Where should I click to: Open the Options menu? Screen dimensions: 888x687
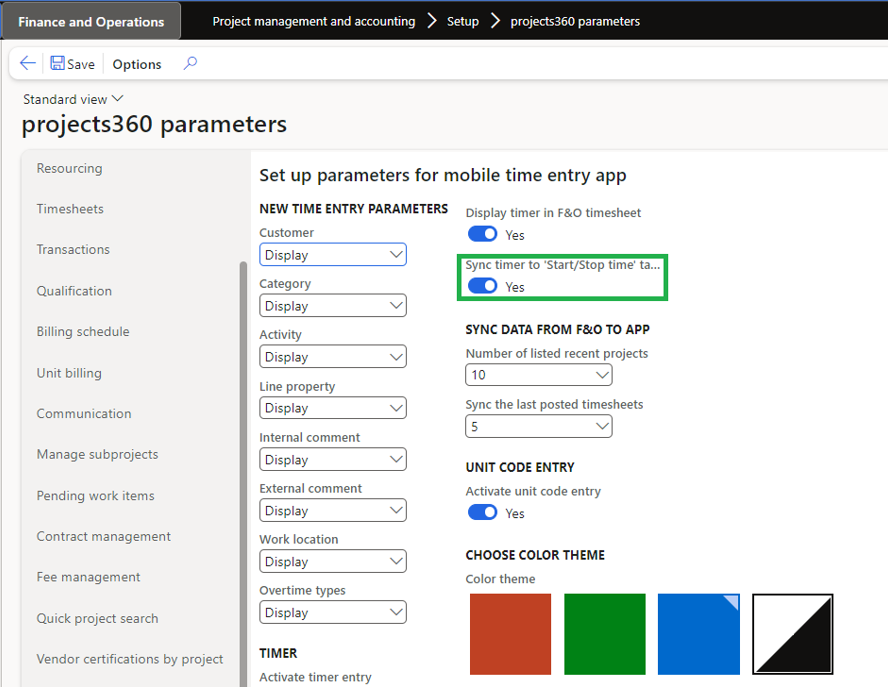coord(137,64)
